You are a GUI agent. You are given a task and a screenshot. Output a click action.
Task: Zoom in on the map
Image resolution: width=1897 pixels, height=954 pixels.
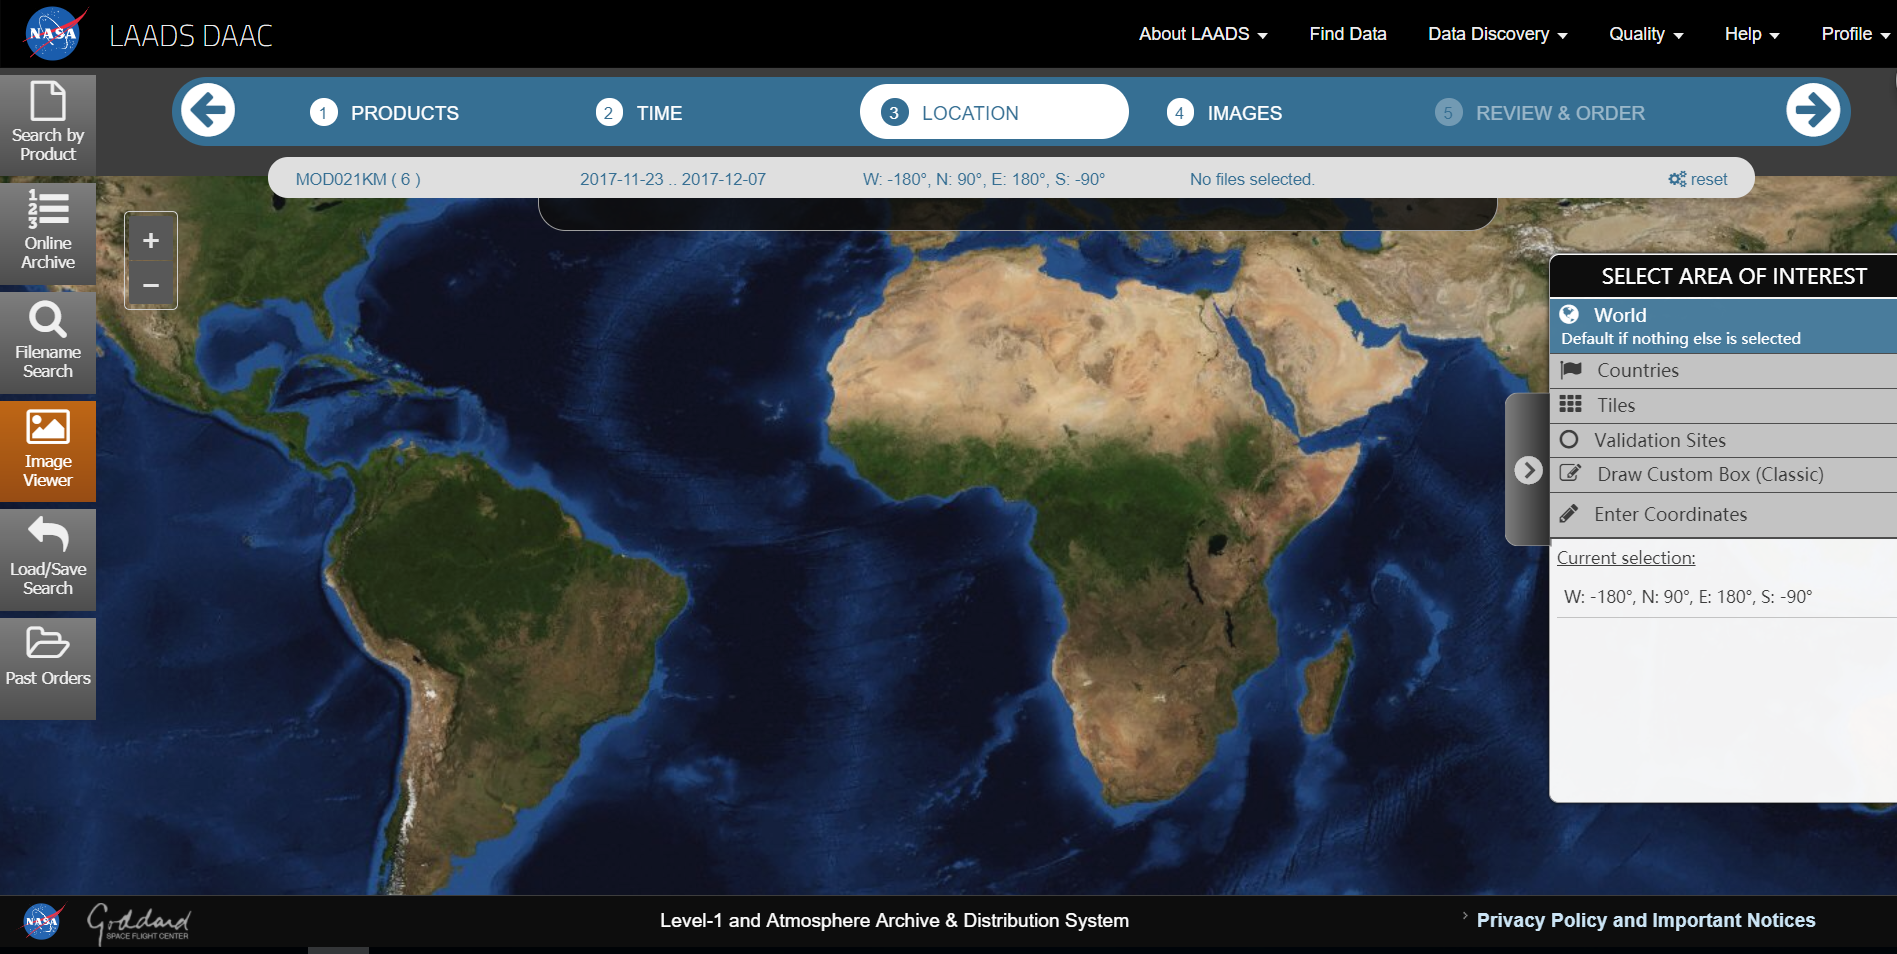point(151,240)
